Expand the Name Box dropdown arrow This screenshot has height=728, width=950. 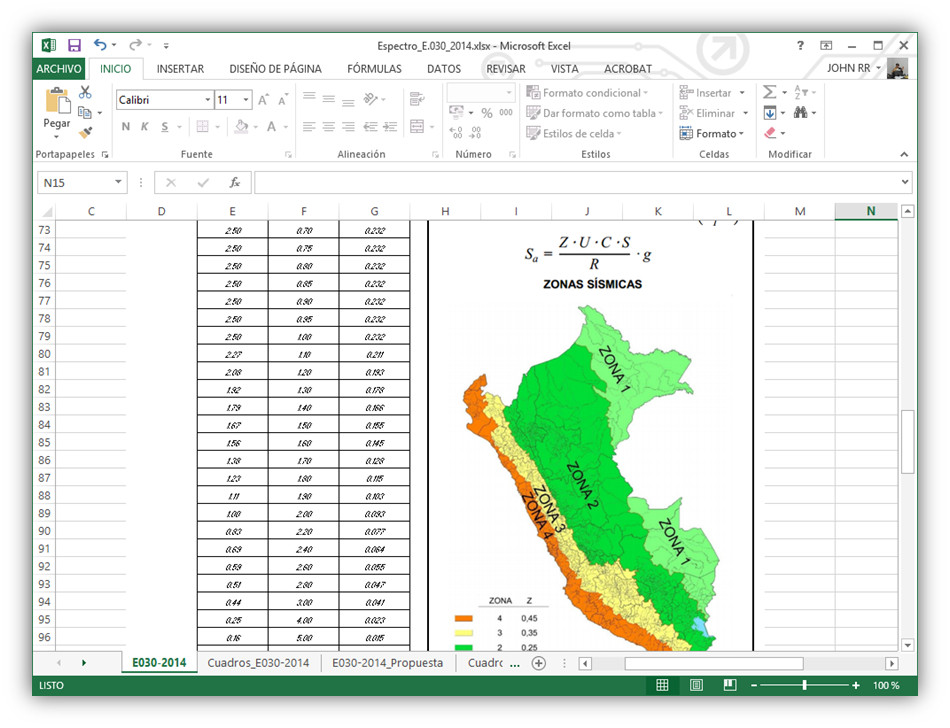pyautogui.click(x=119, y=183)
